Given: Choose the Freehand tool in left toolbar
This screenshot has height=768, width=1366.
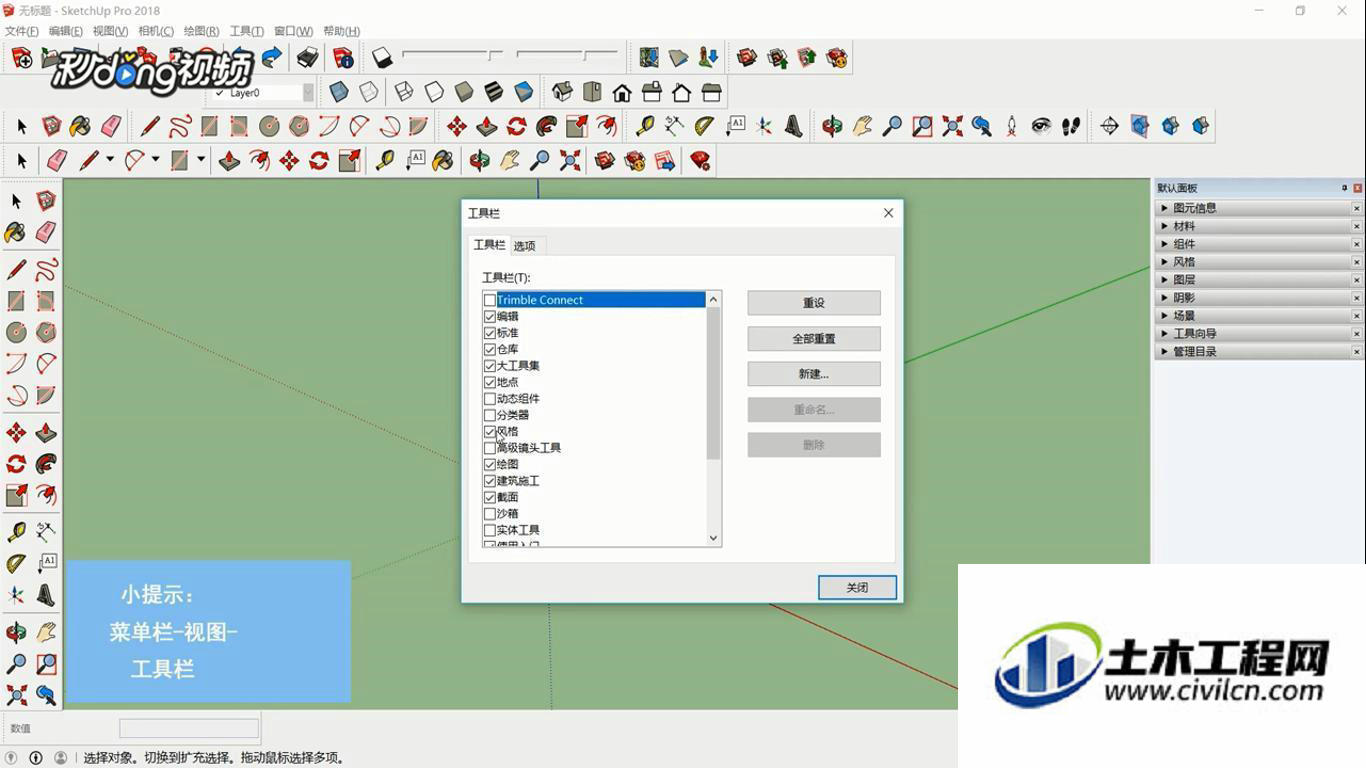Looking at the screenshot, I should click(46, 270).
